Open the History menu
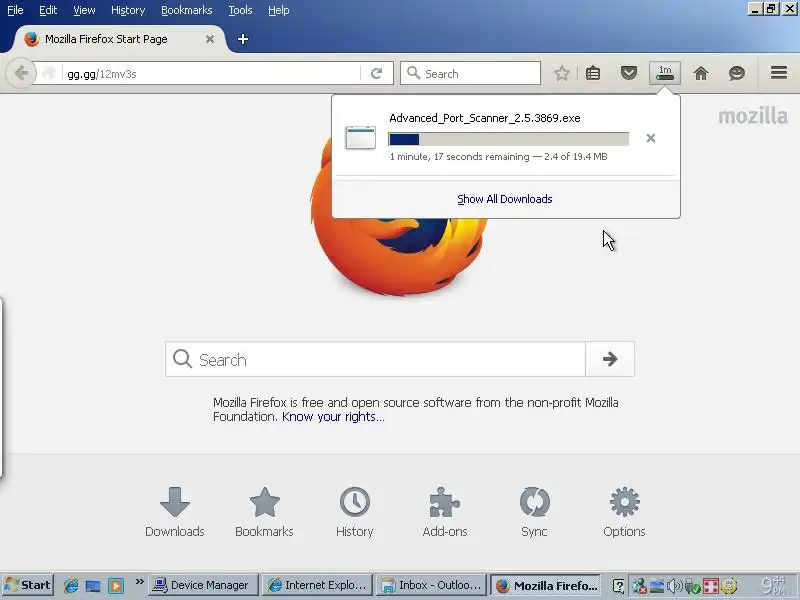Image resolution: width=800 pixels, height=600 pixels. (128, 10)
